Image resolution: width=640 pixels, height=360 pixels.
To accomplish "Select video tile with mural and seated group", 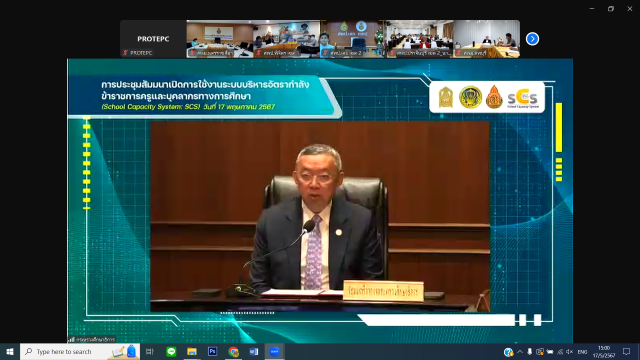I will (287, 39).
